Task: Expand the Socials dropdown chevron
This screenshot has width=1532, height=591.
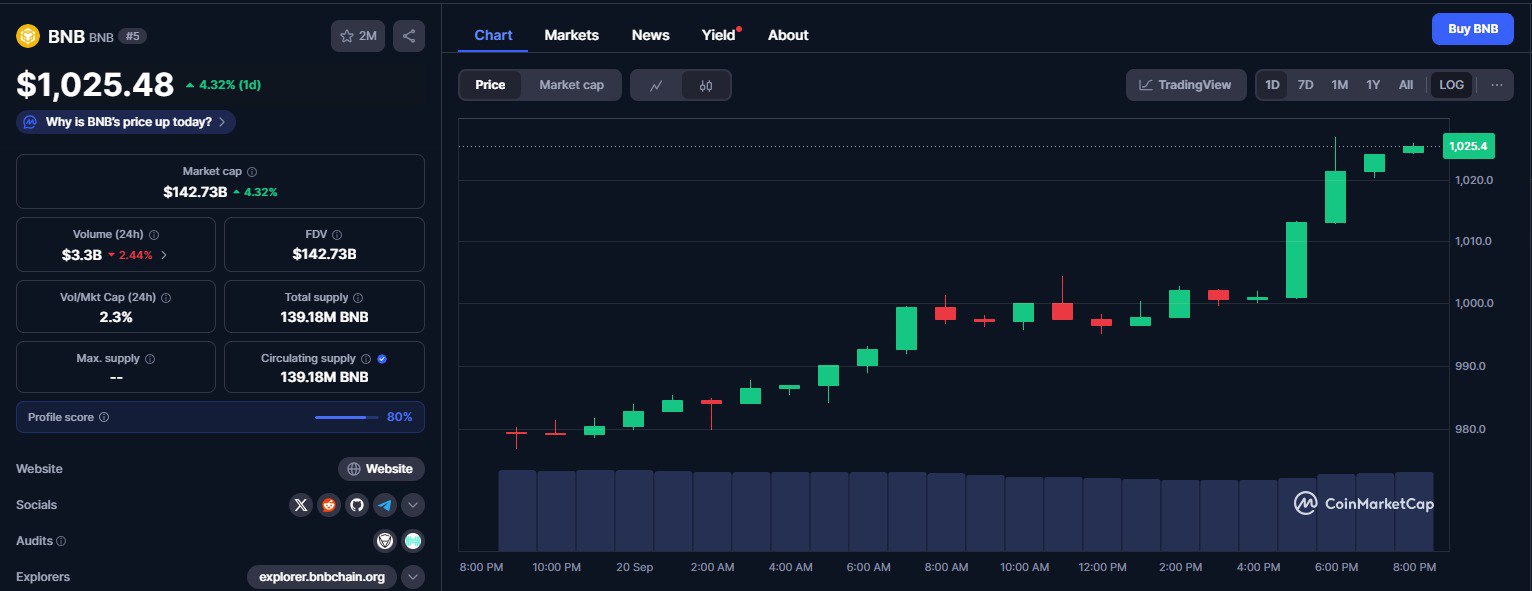Action: click(x=413, y=505)
